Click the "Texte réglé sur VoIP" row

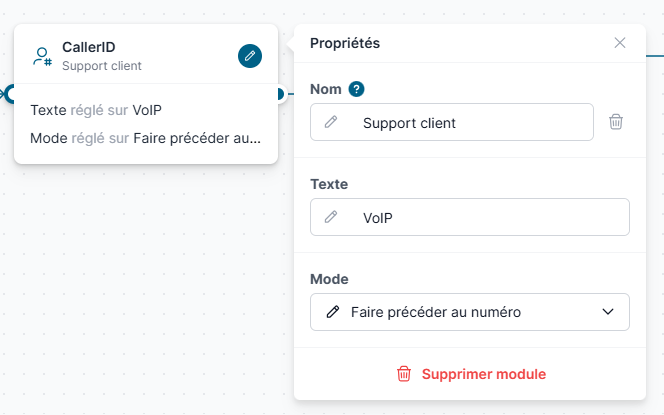[x=97, y=110]
